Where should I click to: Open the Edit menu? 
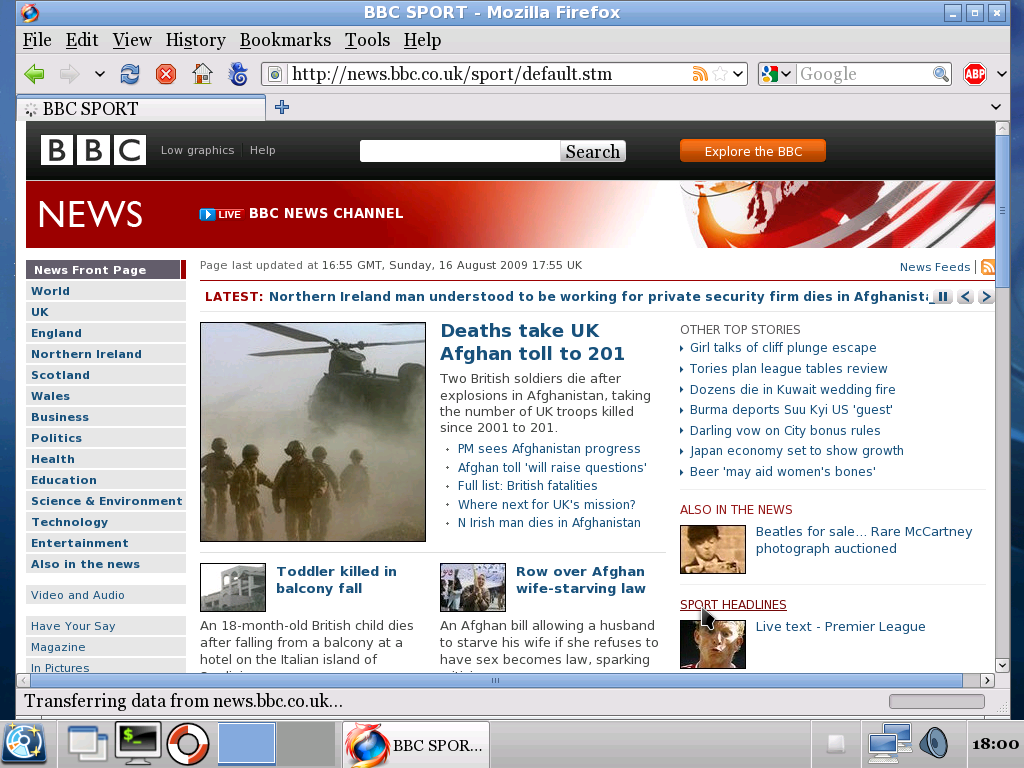point(82,40)
